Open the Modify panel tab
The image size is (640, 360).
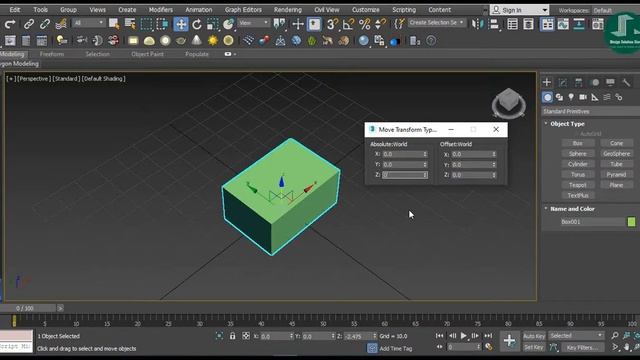562,82
